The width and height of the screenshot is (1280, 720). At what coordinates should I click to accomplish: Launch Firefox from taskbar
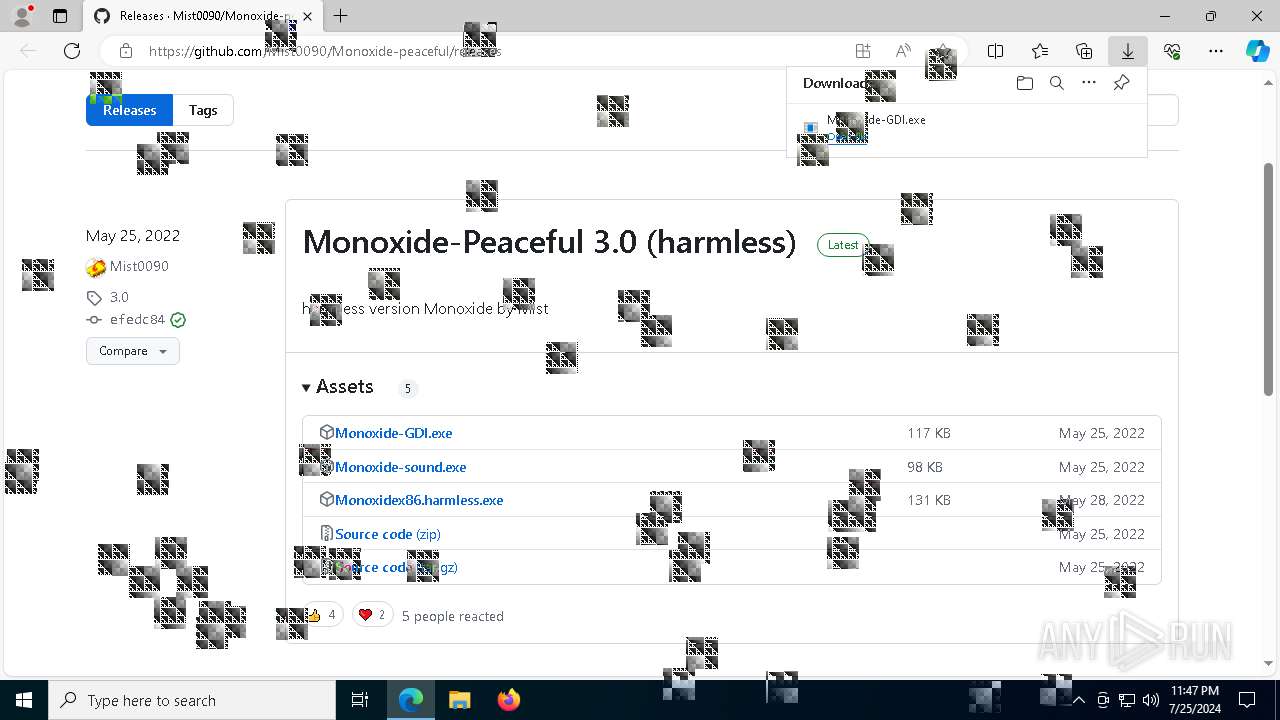508,700
